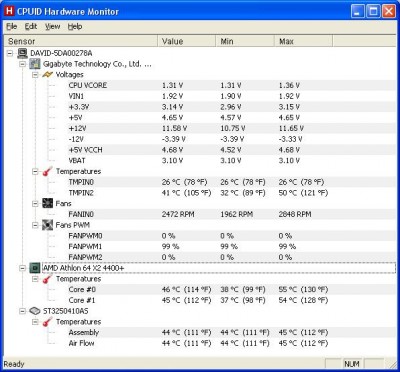The image size is (400, 372).
Task: Collapse the AMD Athlon 64 X2 node
Action: tap(22, 268)
